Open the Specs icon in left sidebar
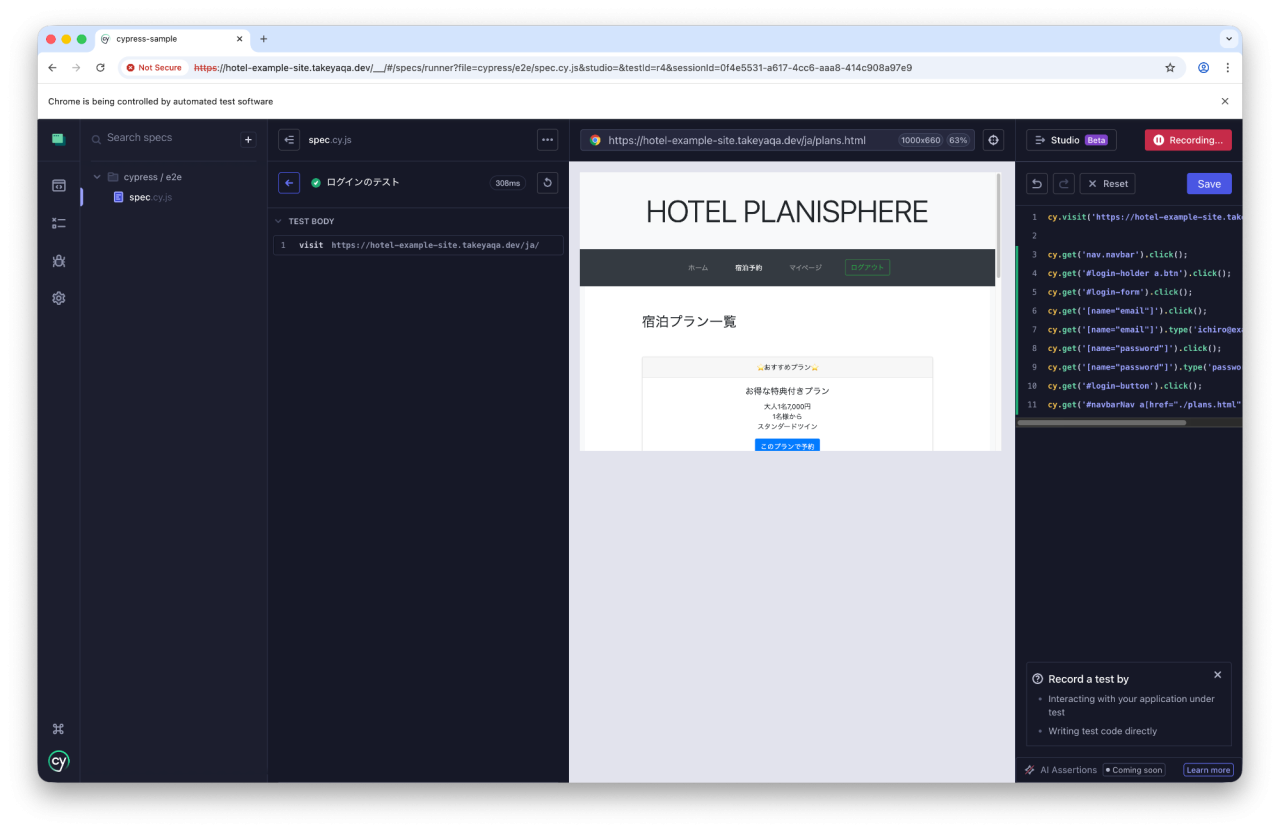Screen dimensions: 1280x832 coord(59,186)
